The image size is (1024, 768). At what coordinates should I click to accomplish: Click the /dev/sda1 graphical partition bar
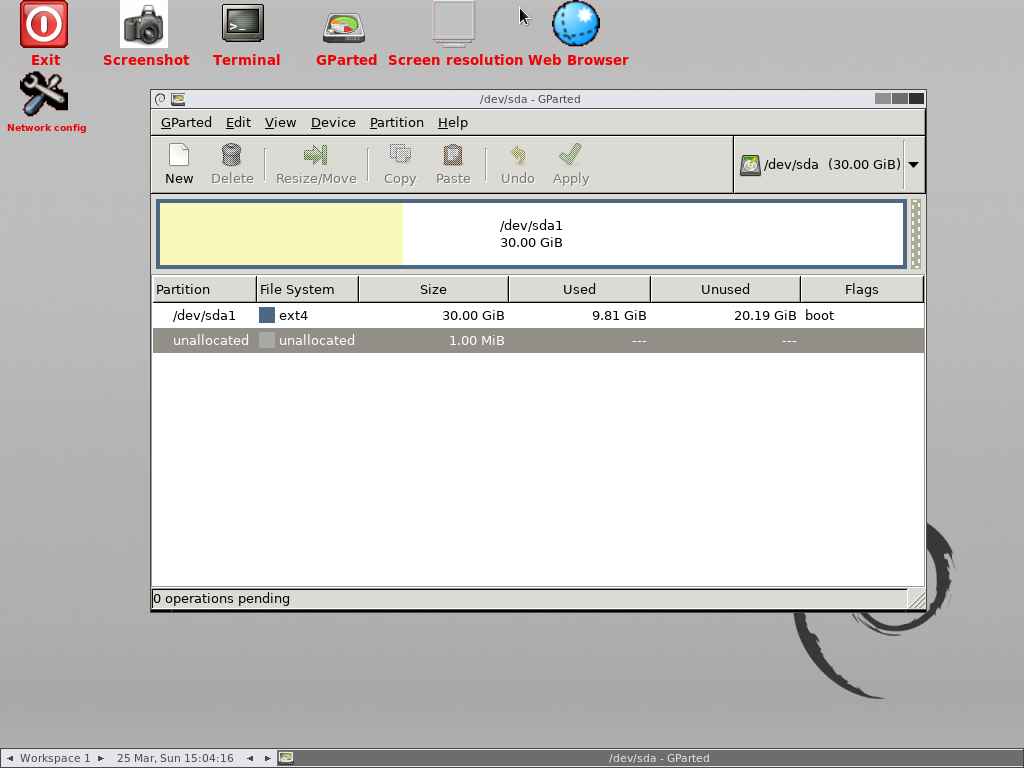point(531,233)
